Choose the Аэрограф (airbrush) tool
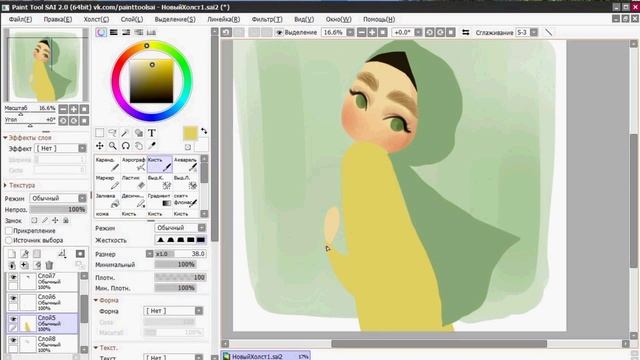The image size is (640, 360). click(133, 164)
